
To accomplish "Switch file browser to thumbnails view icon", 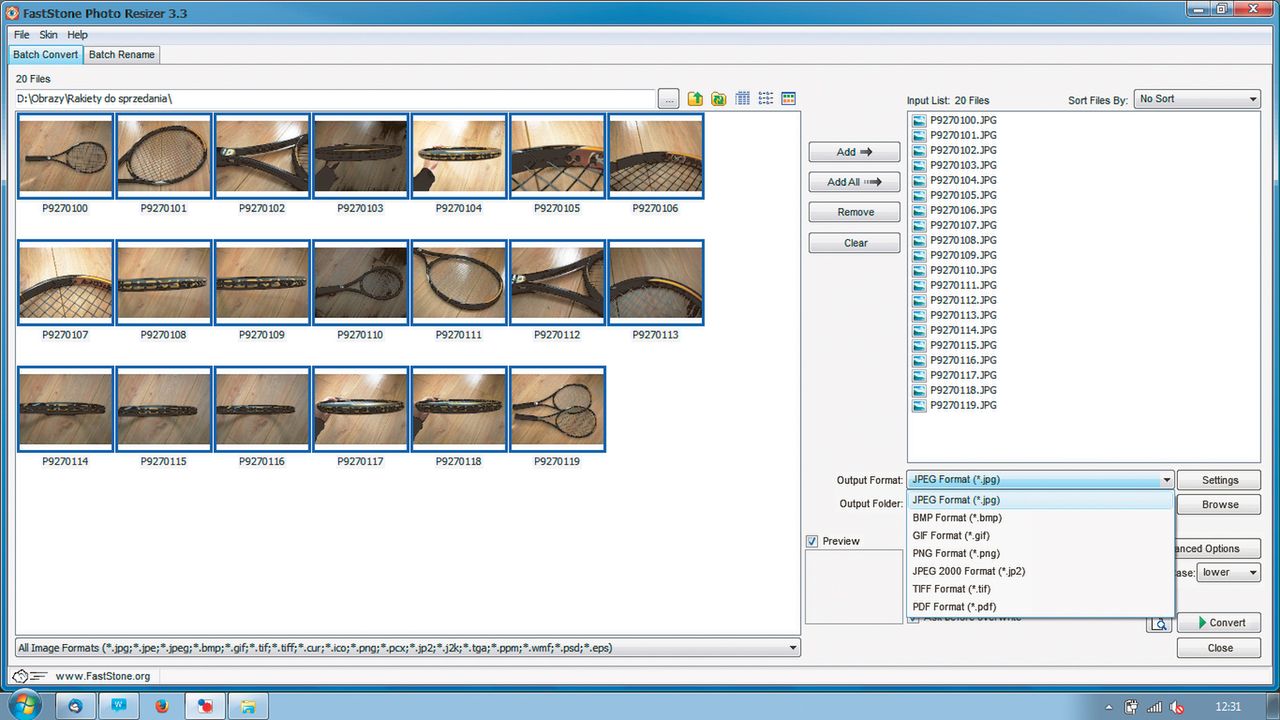I will [x=788, y=99].
